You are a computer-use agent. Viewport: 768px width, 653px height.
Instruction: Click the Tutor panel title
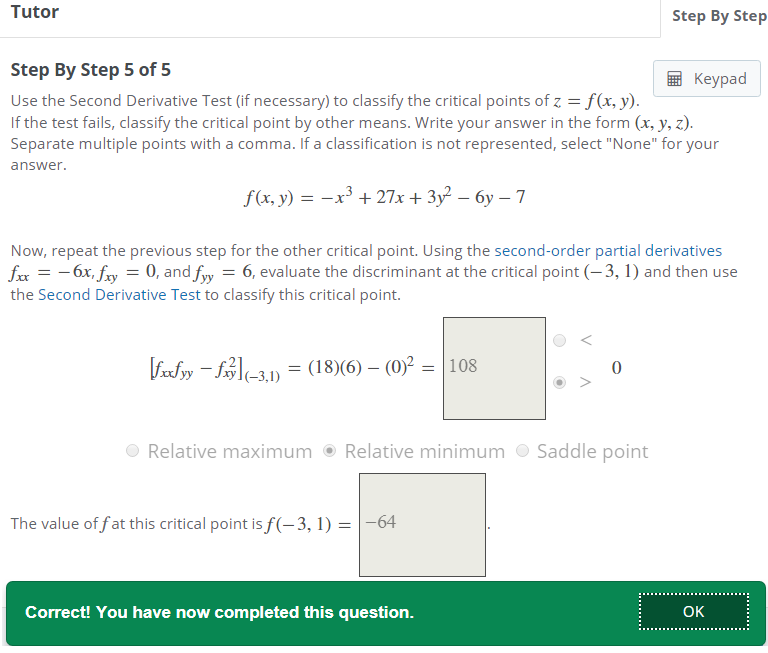pos(34,12)
